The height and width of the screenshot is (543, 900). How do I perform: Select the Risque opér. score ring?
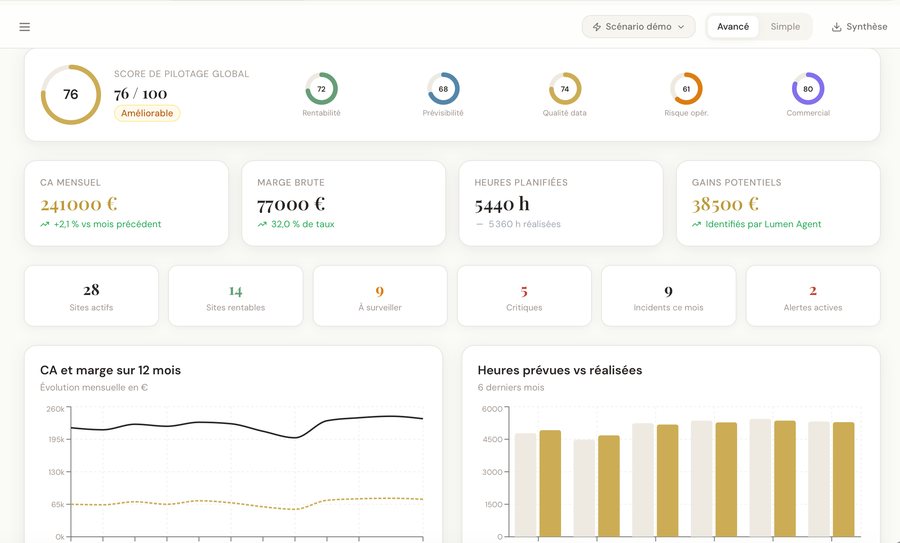pyautogui.click(x=686, y=88)
